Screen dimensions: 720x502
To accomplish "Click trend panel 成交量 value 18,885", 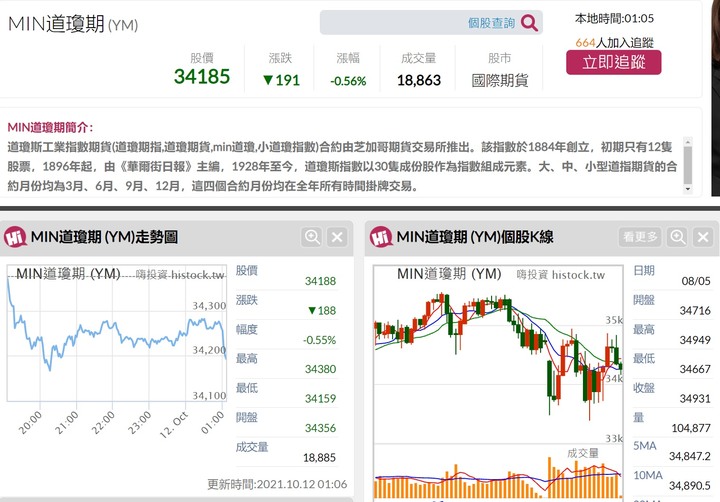I will click(x=320, y=457).
